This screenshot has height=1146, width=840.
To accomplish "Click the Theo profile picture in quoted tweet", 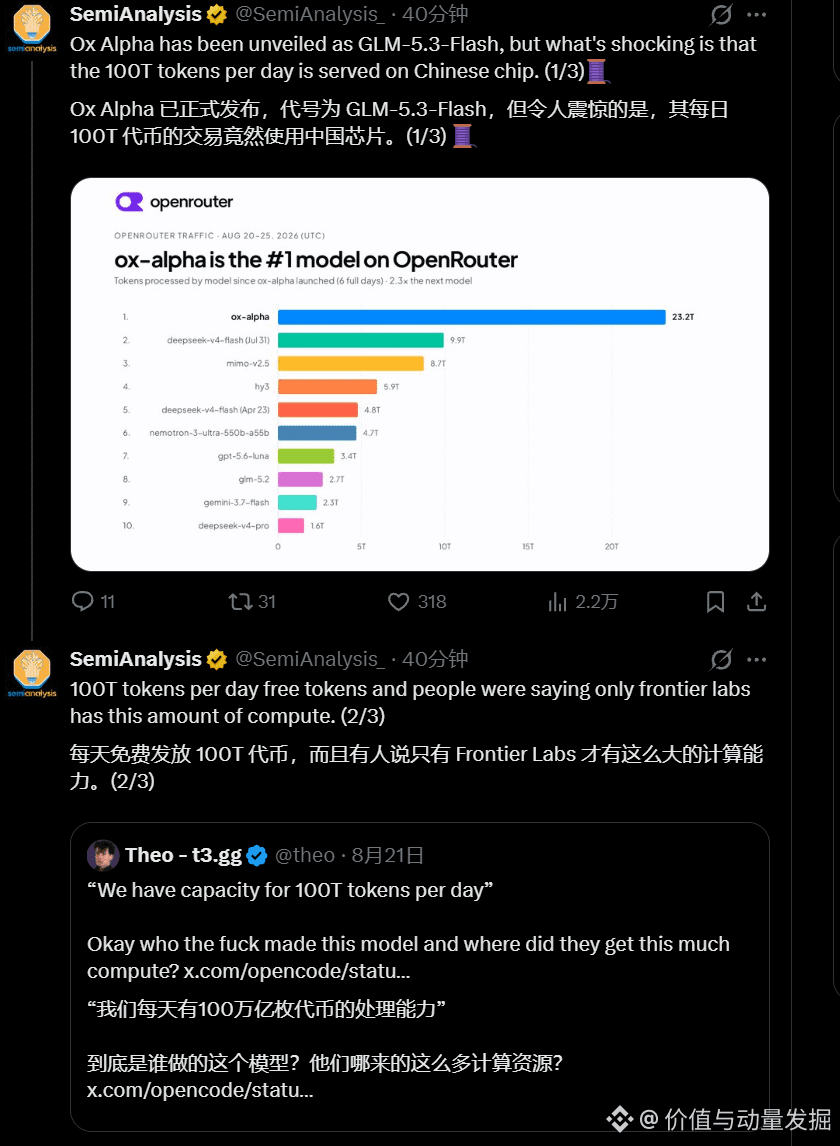I will (103, 855).
